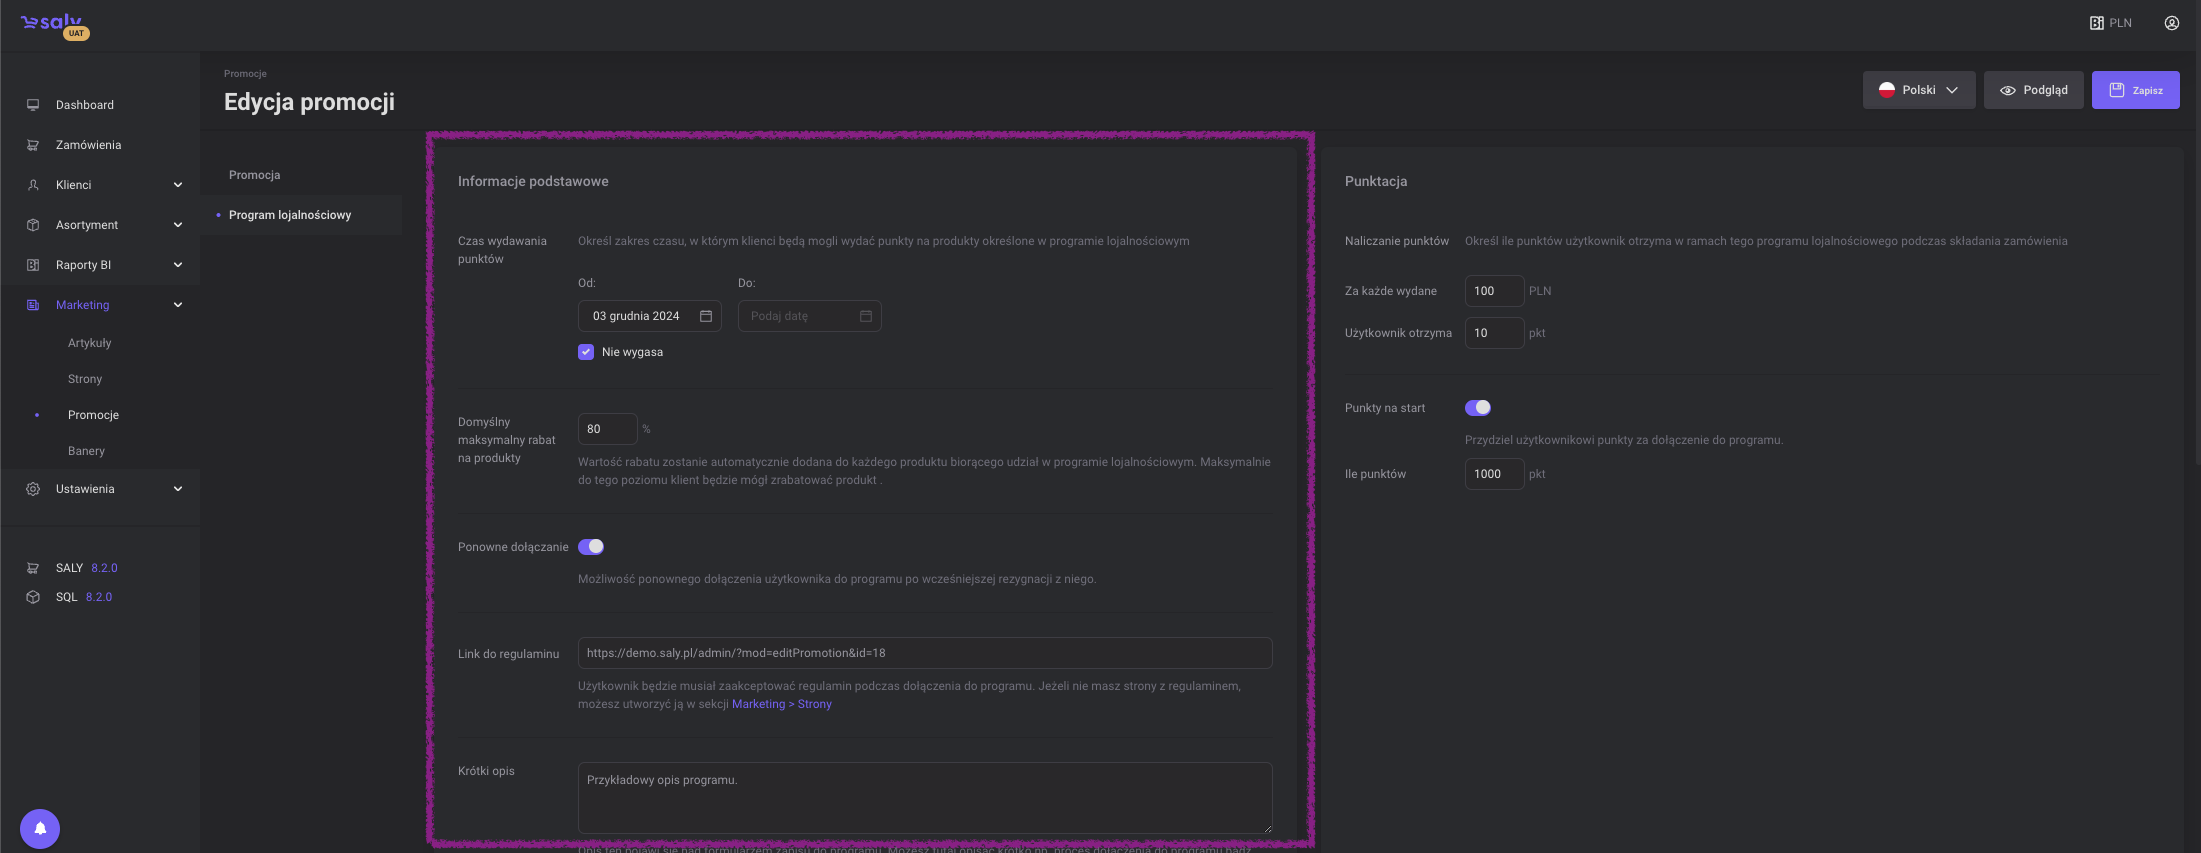2201x853 pixels.
Task: Open the user account icon
Action: [x=2171, y=23]
